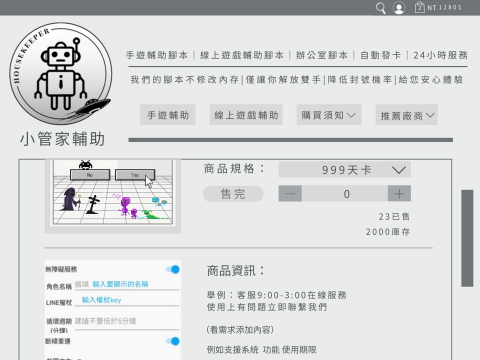
Task: Click the page vertical scrollbar handle
Action: click(x=467, y=238)
